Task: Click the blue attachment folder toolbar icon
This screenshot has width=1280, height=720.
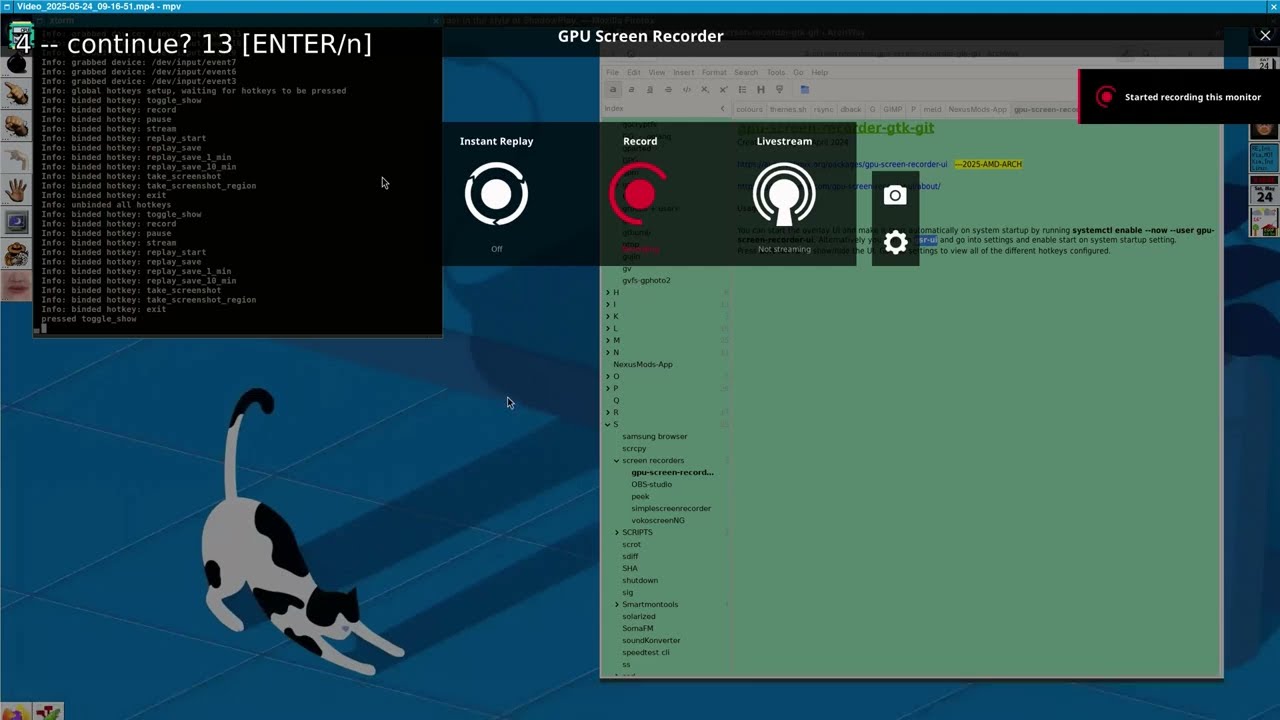Action: (804, 89)
